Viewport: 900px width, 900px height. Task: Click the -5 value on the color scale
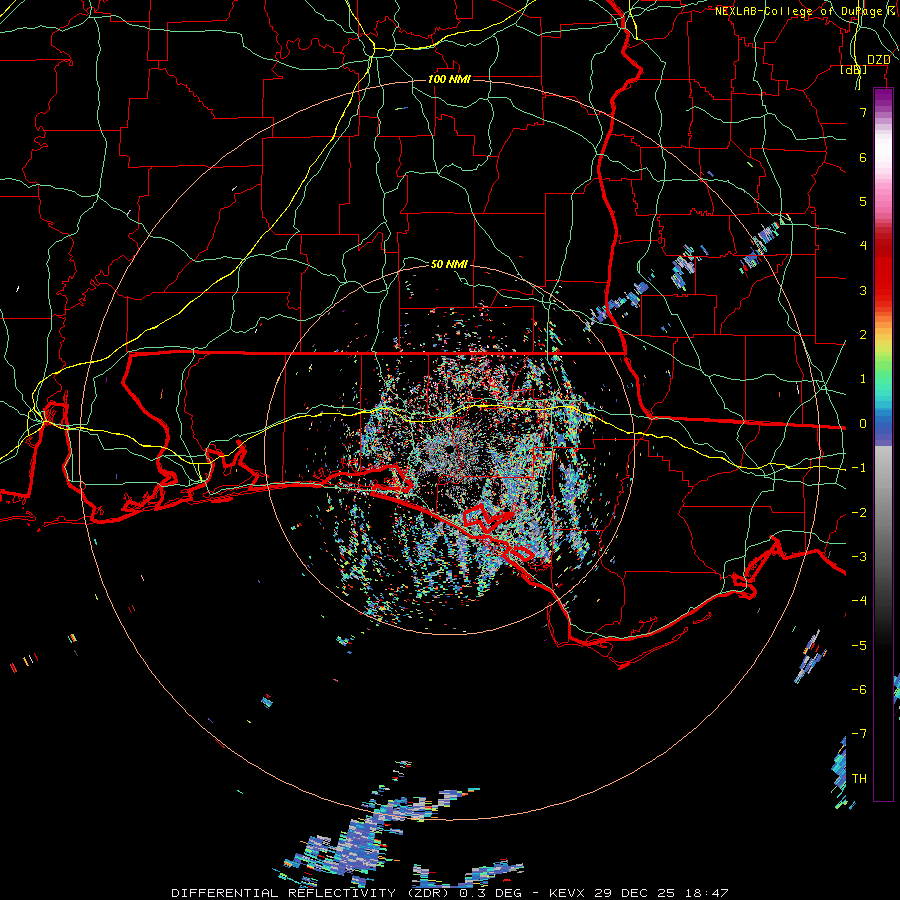tap(859, 646)
